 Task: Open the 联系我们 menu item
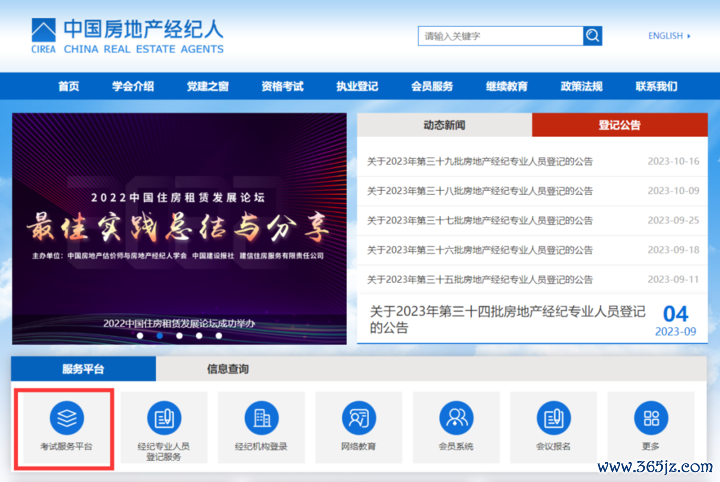tap(657, 86)
